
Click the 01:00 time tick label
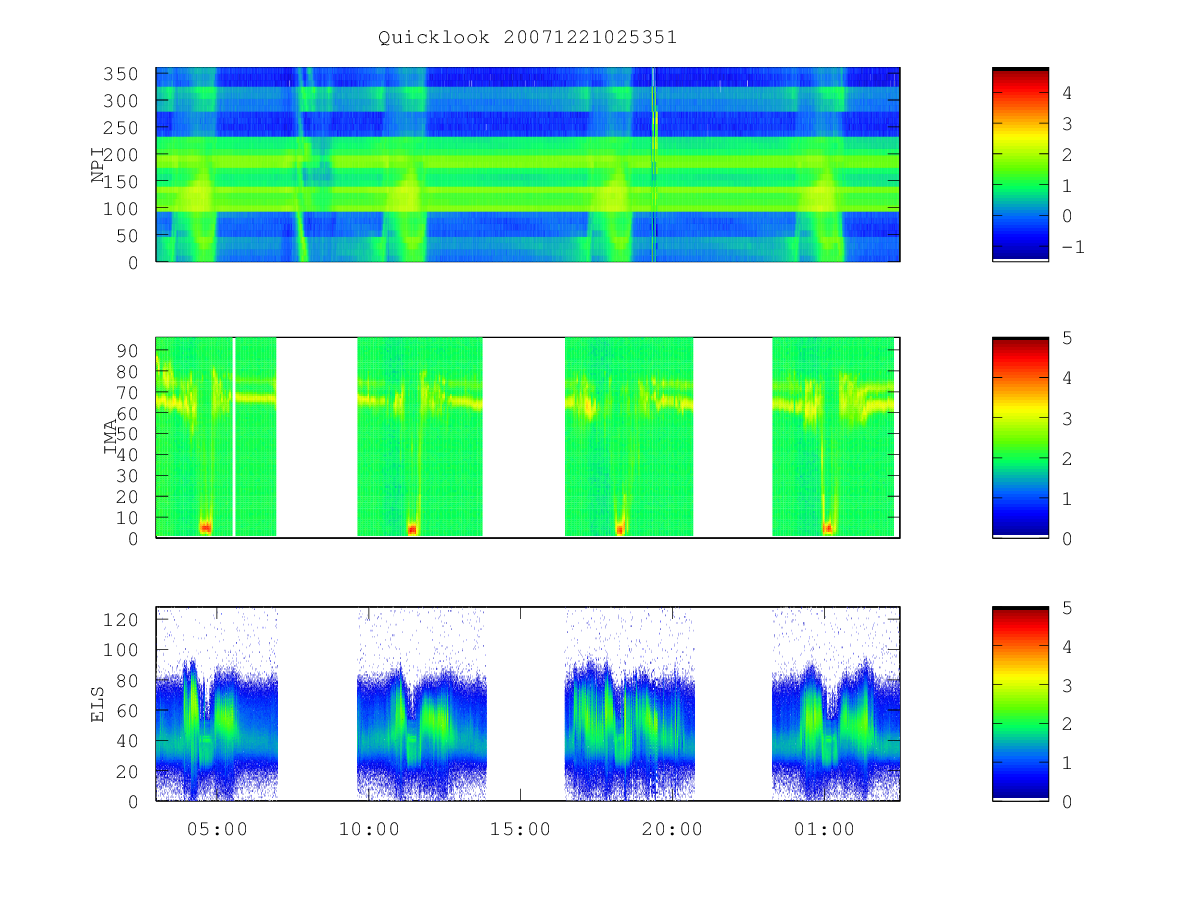[824, 829]
